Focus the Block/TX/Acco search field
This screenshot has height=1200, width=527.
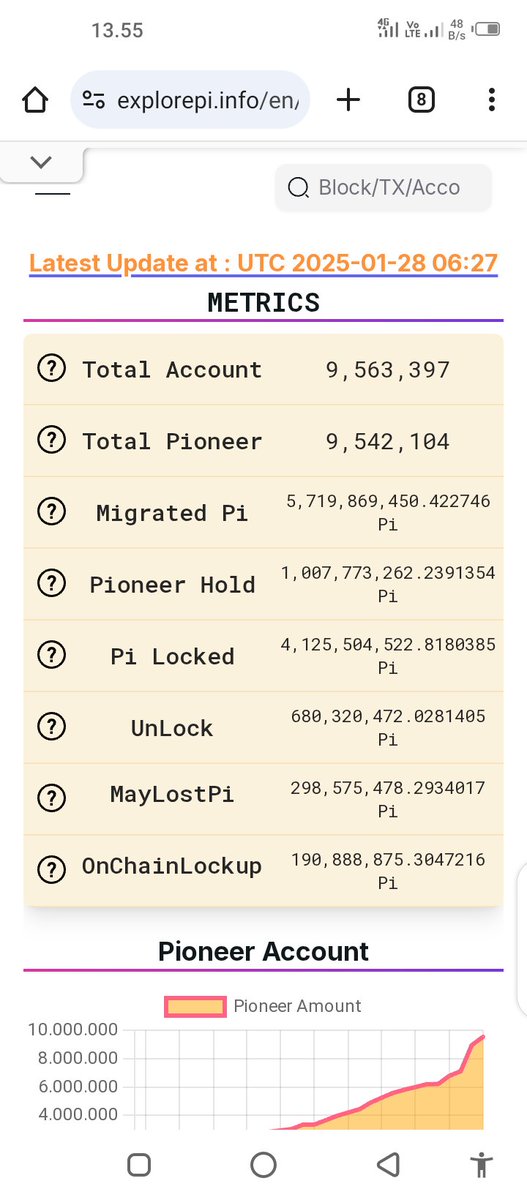click(384, 187)
